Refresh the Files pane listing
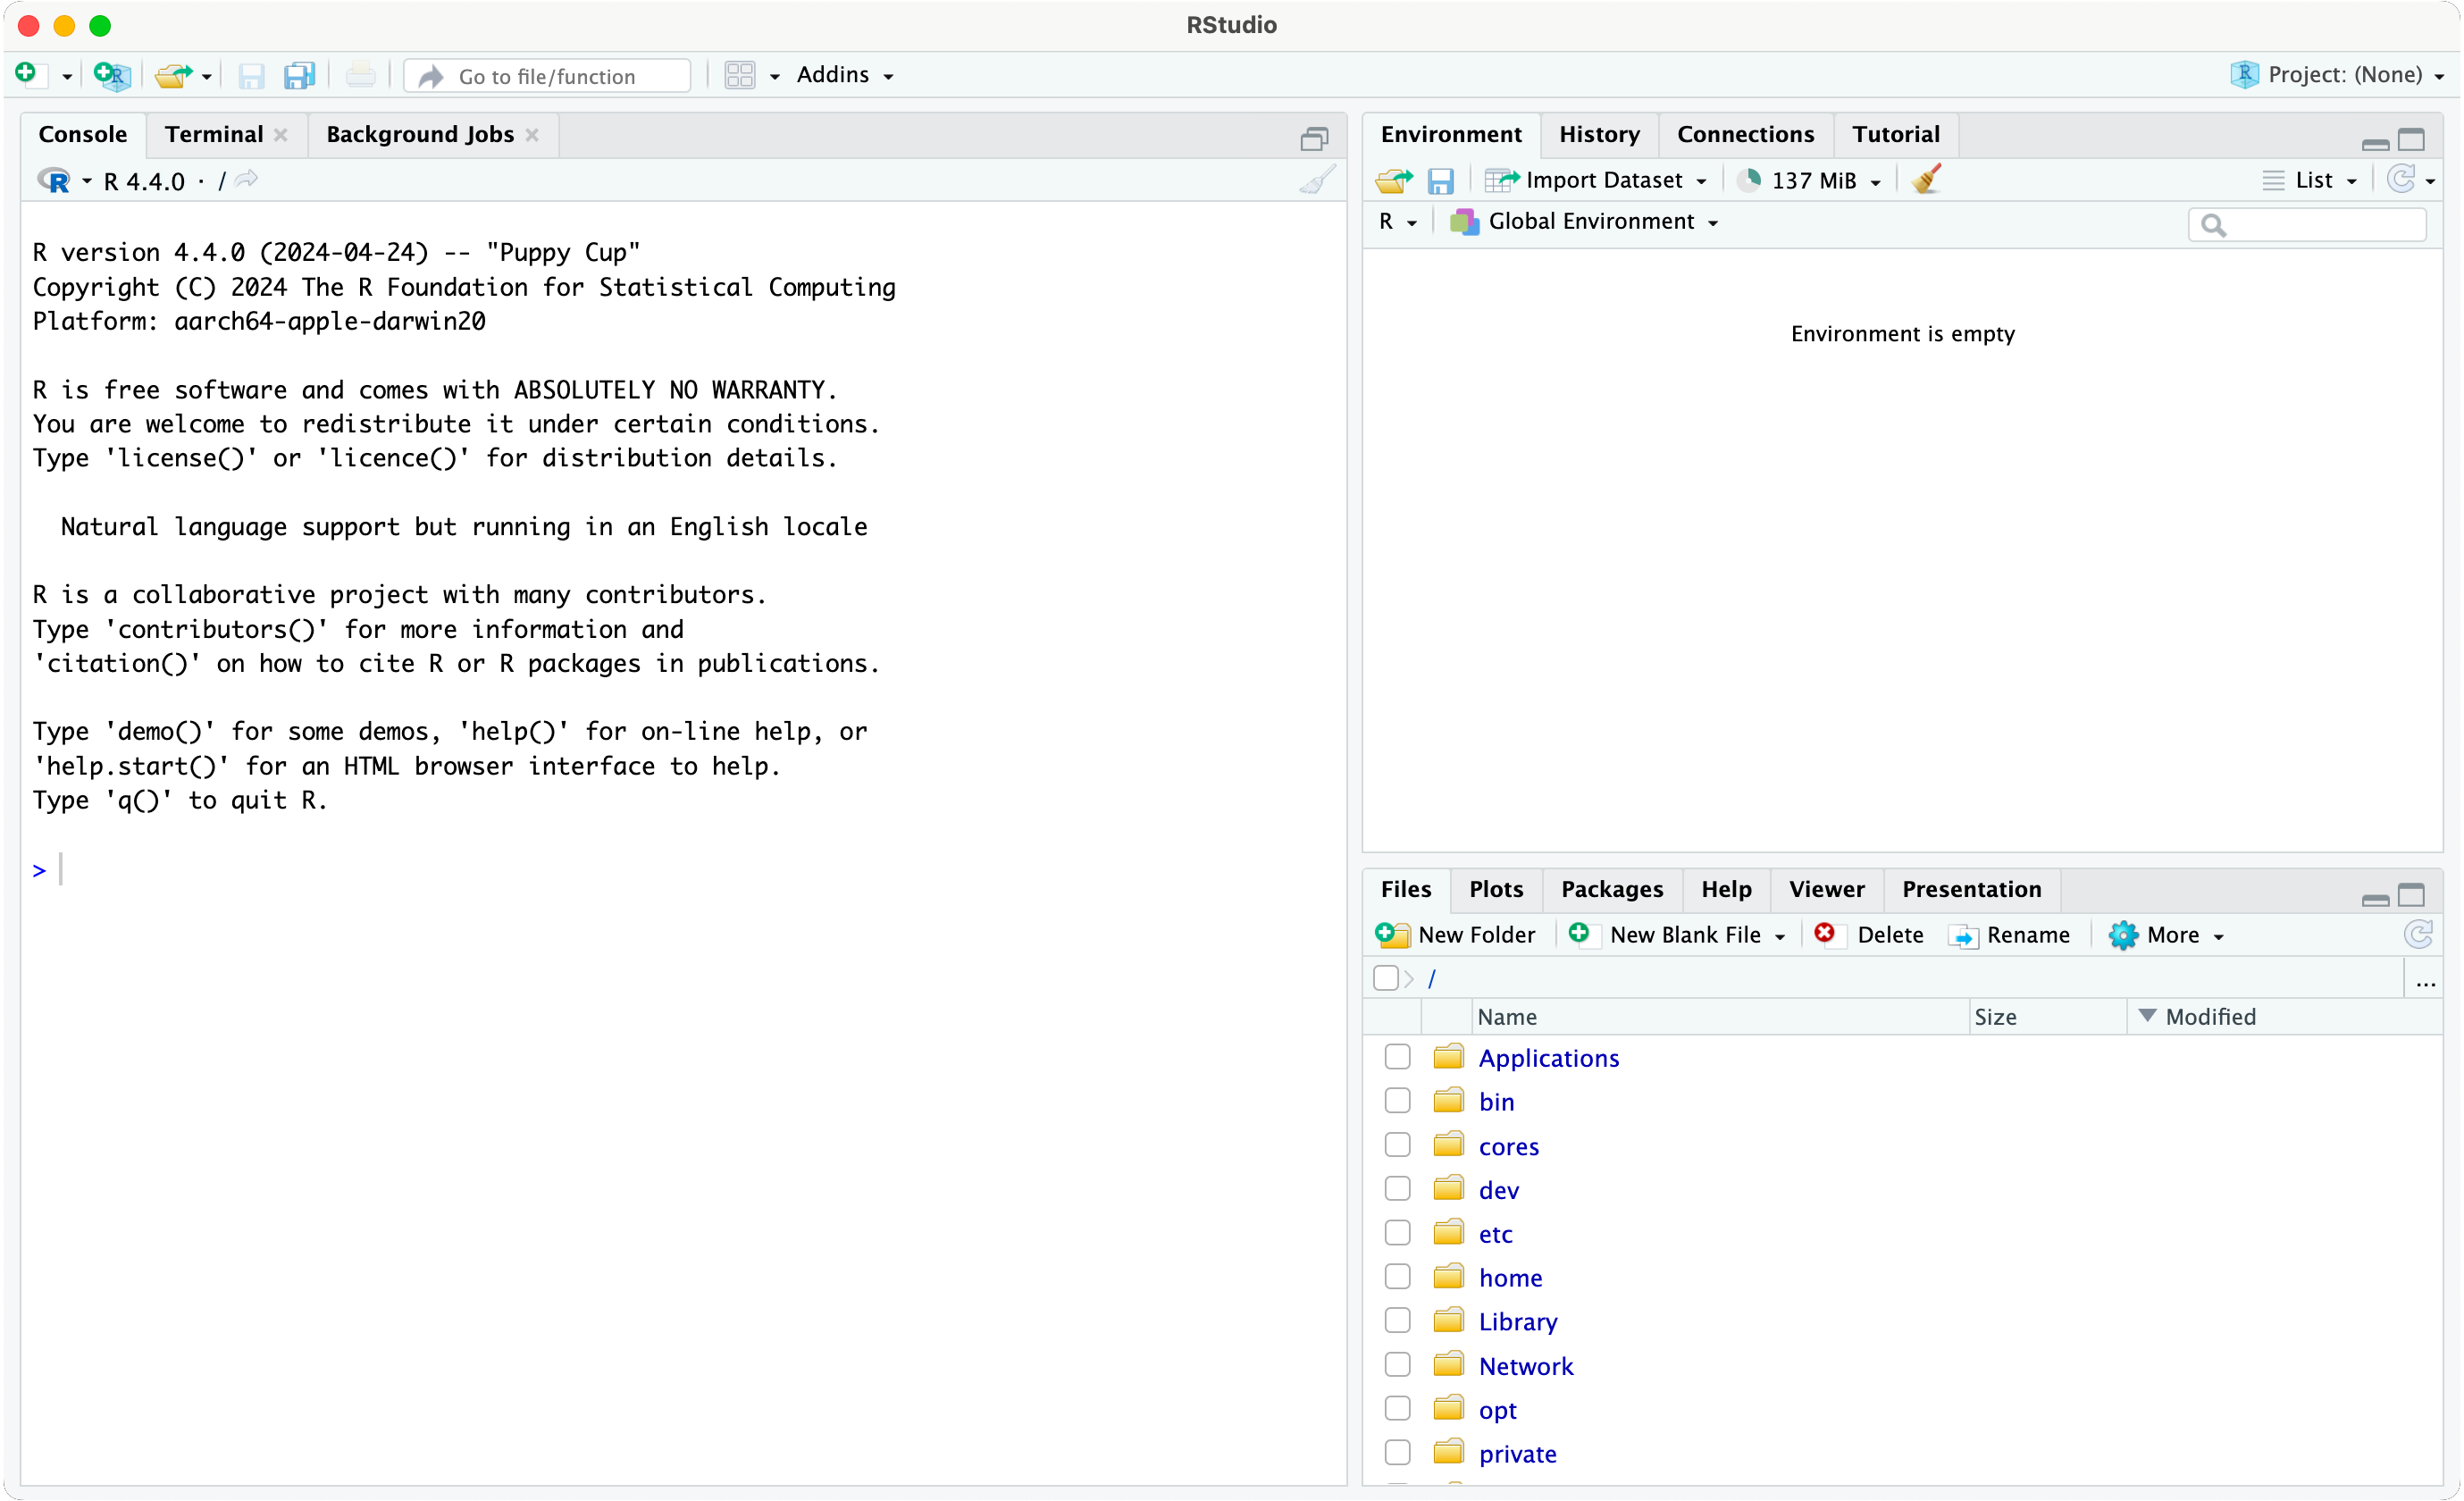Viewport: 2464px width, 1501px height. tap(2418, 934)
